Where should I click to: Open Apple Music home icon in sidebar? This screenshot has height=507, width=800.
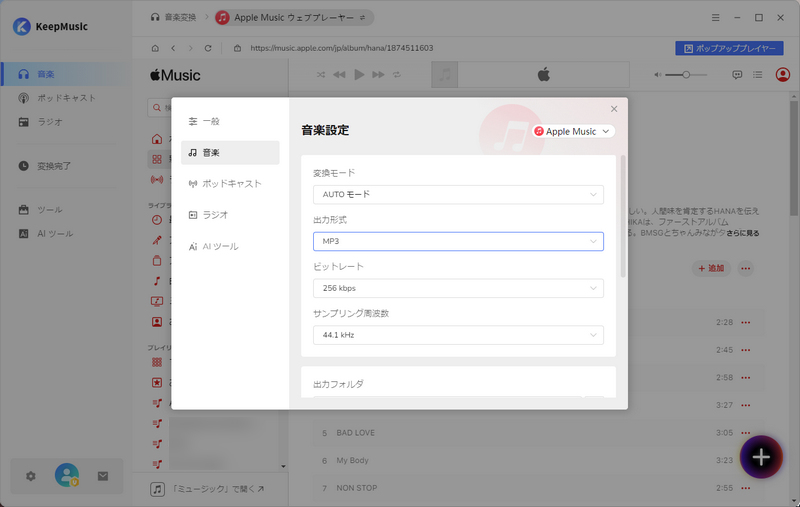157,139
